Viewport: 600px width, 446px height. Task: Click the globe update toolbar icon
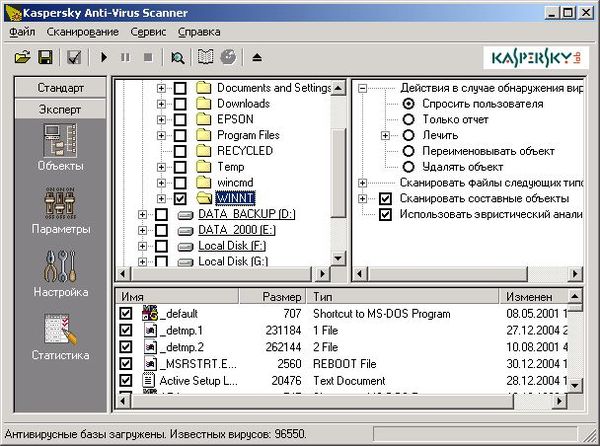click(228, 57)
